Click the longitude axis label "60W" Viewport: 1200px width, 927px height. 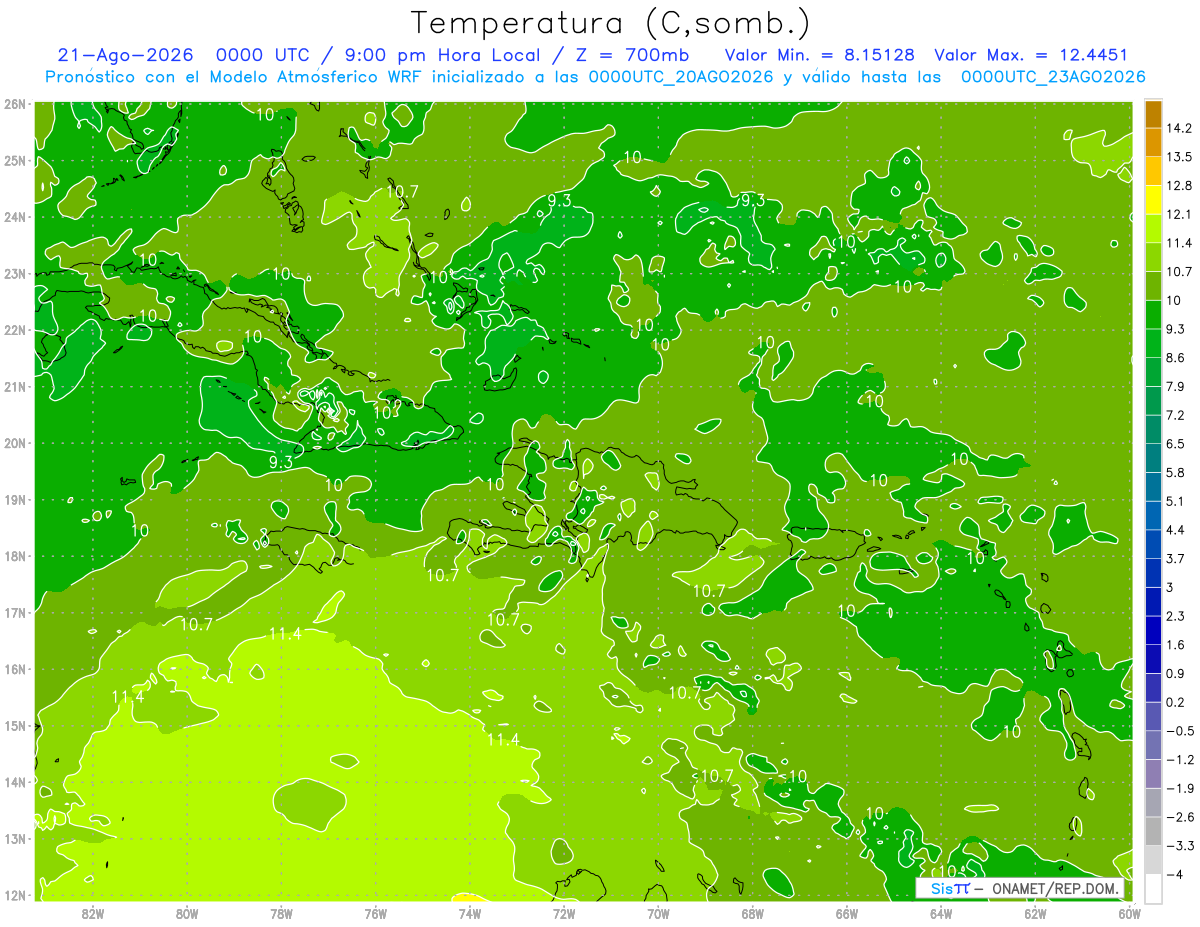pyautogui.click(x=1129, y=913)
